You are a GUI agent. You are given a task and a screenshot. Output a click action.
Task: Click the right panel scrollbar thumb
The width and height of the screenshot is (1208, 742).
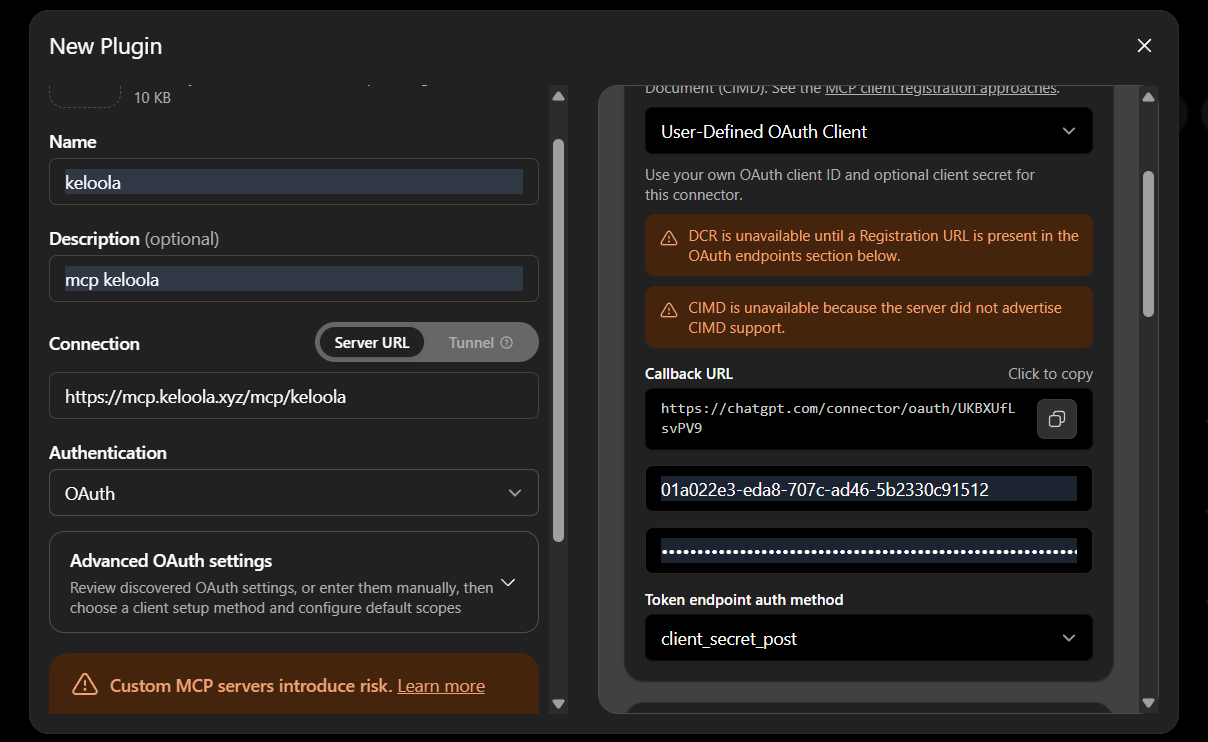pos(1148,244)
